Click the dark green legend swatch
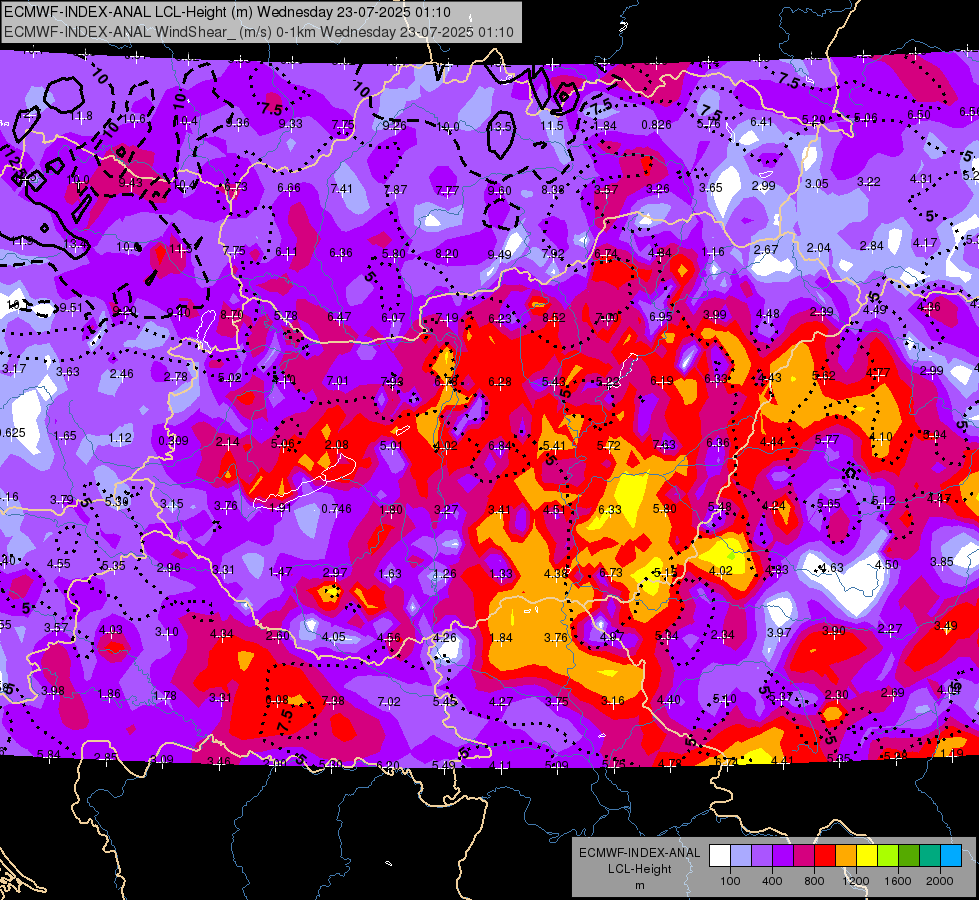Image resolution: width=979 pixels, height=900 pixels. (908, 855)
